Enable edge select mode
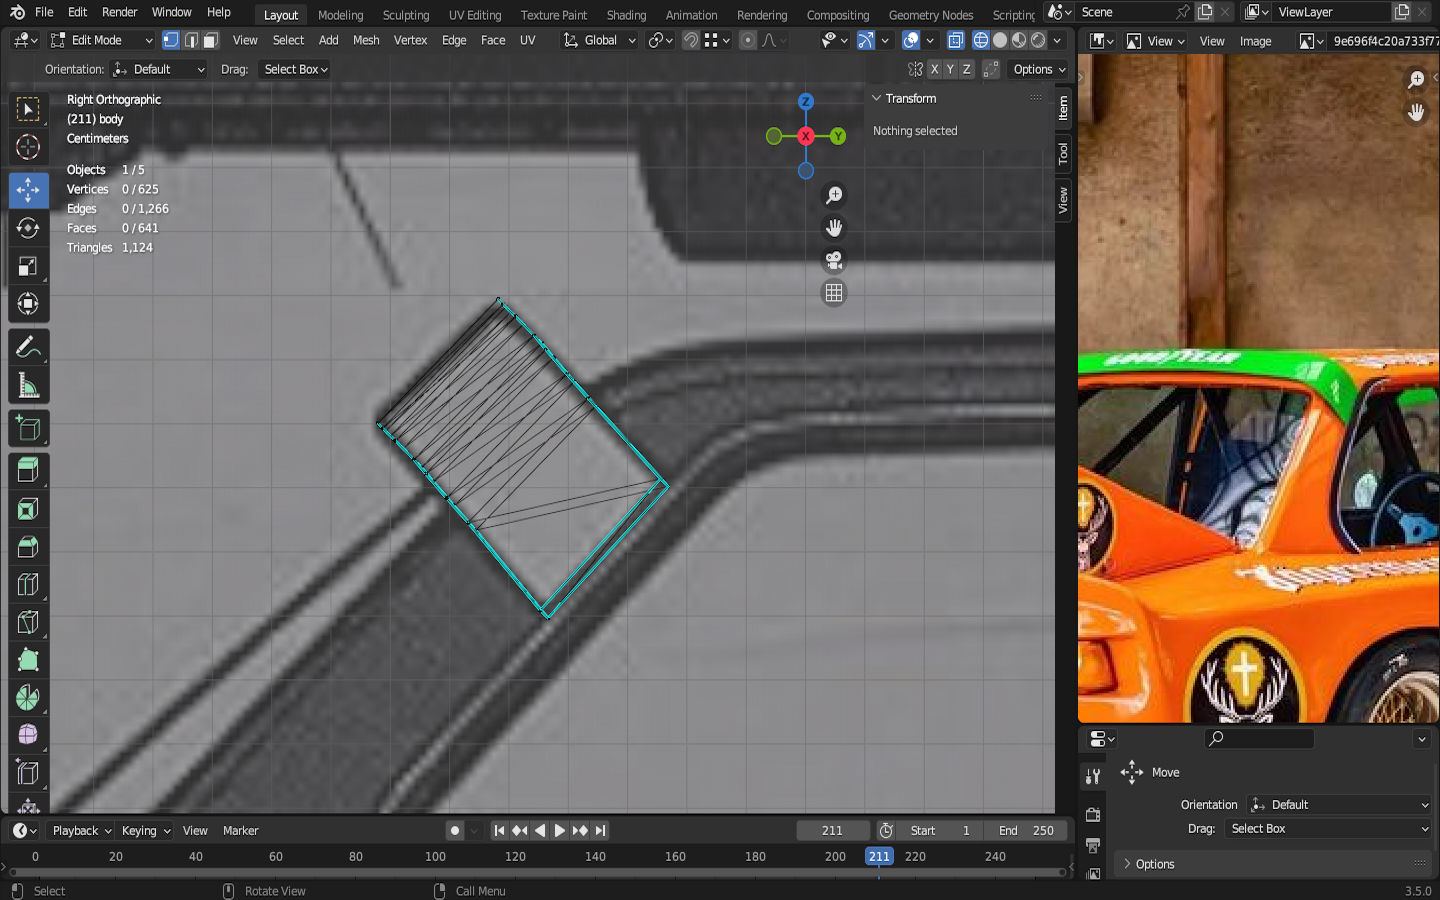1440x900 pixels. (x=191, y=40)
